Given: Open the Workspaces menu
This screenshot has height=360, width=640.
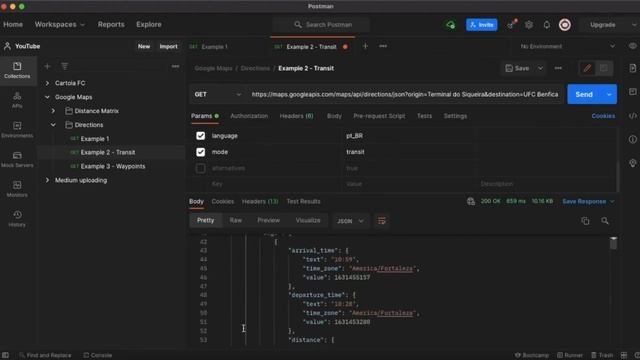Looking at the screenshot, I should click(60, 24).
